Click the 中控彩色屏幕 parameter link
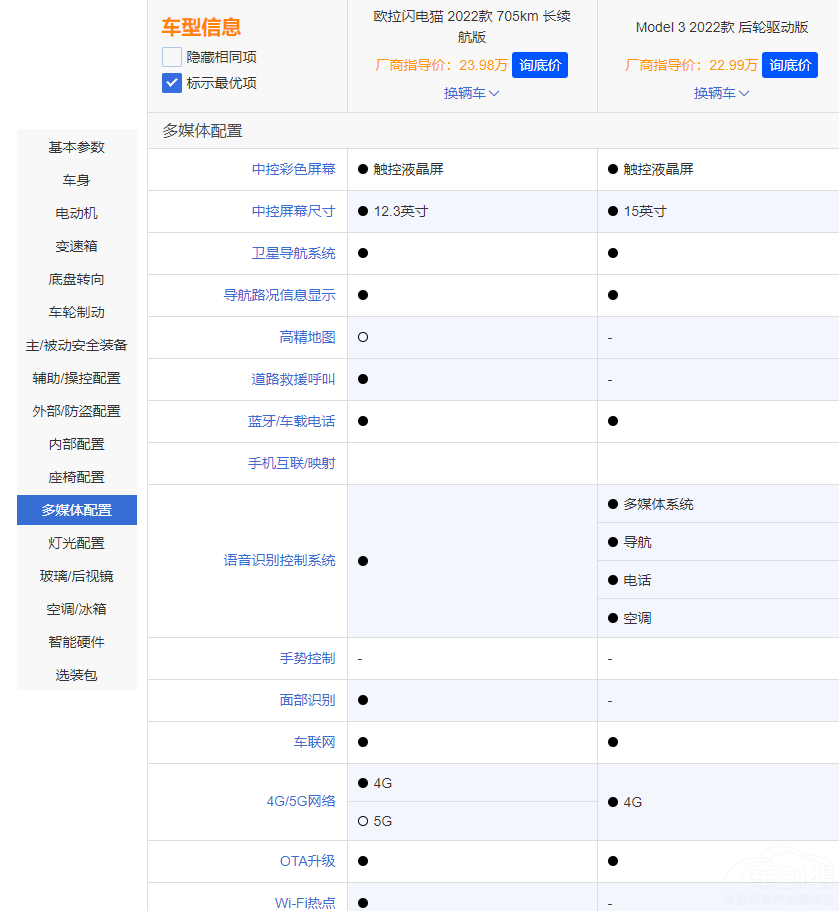This screenshot has width=839, height=911. pyautogui.click(x=293, y=169)
